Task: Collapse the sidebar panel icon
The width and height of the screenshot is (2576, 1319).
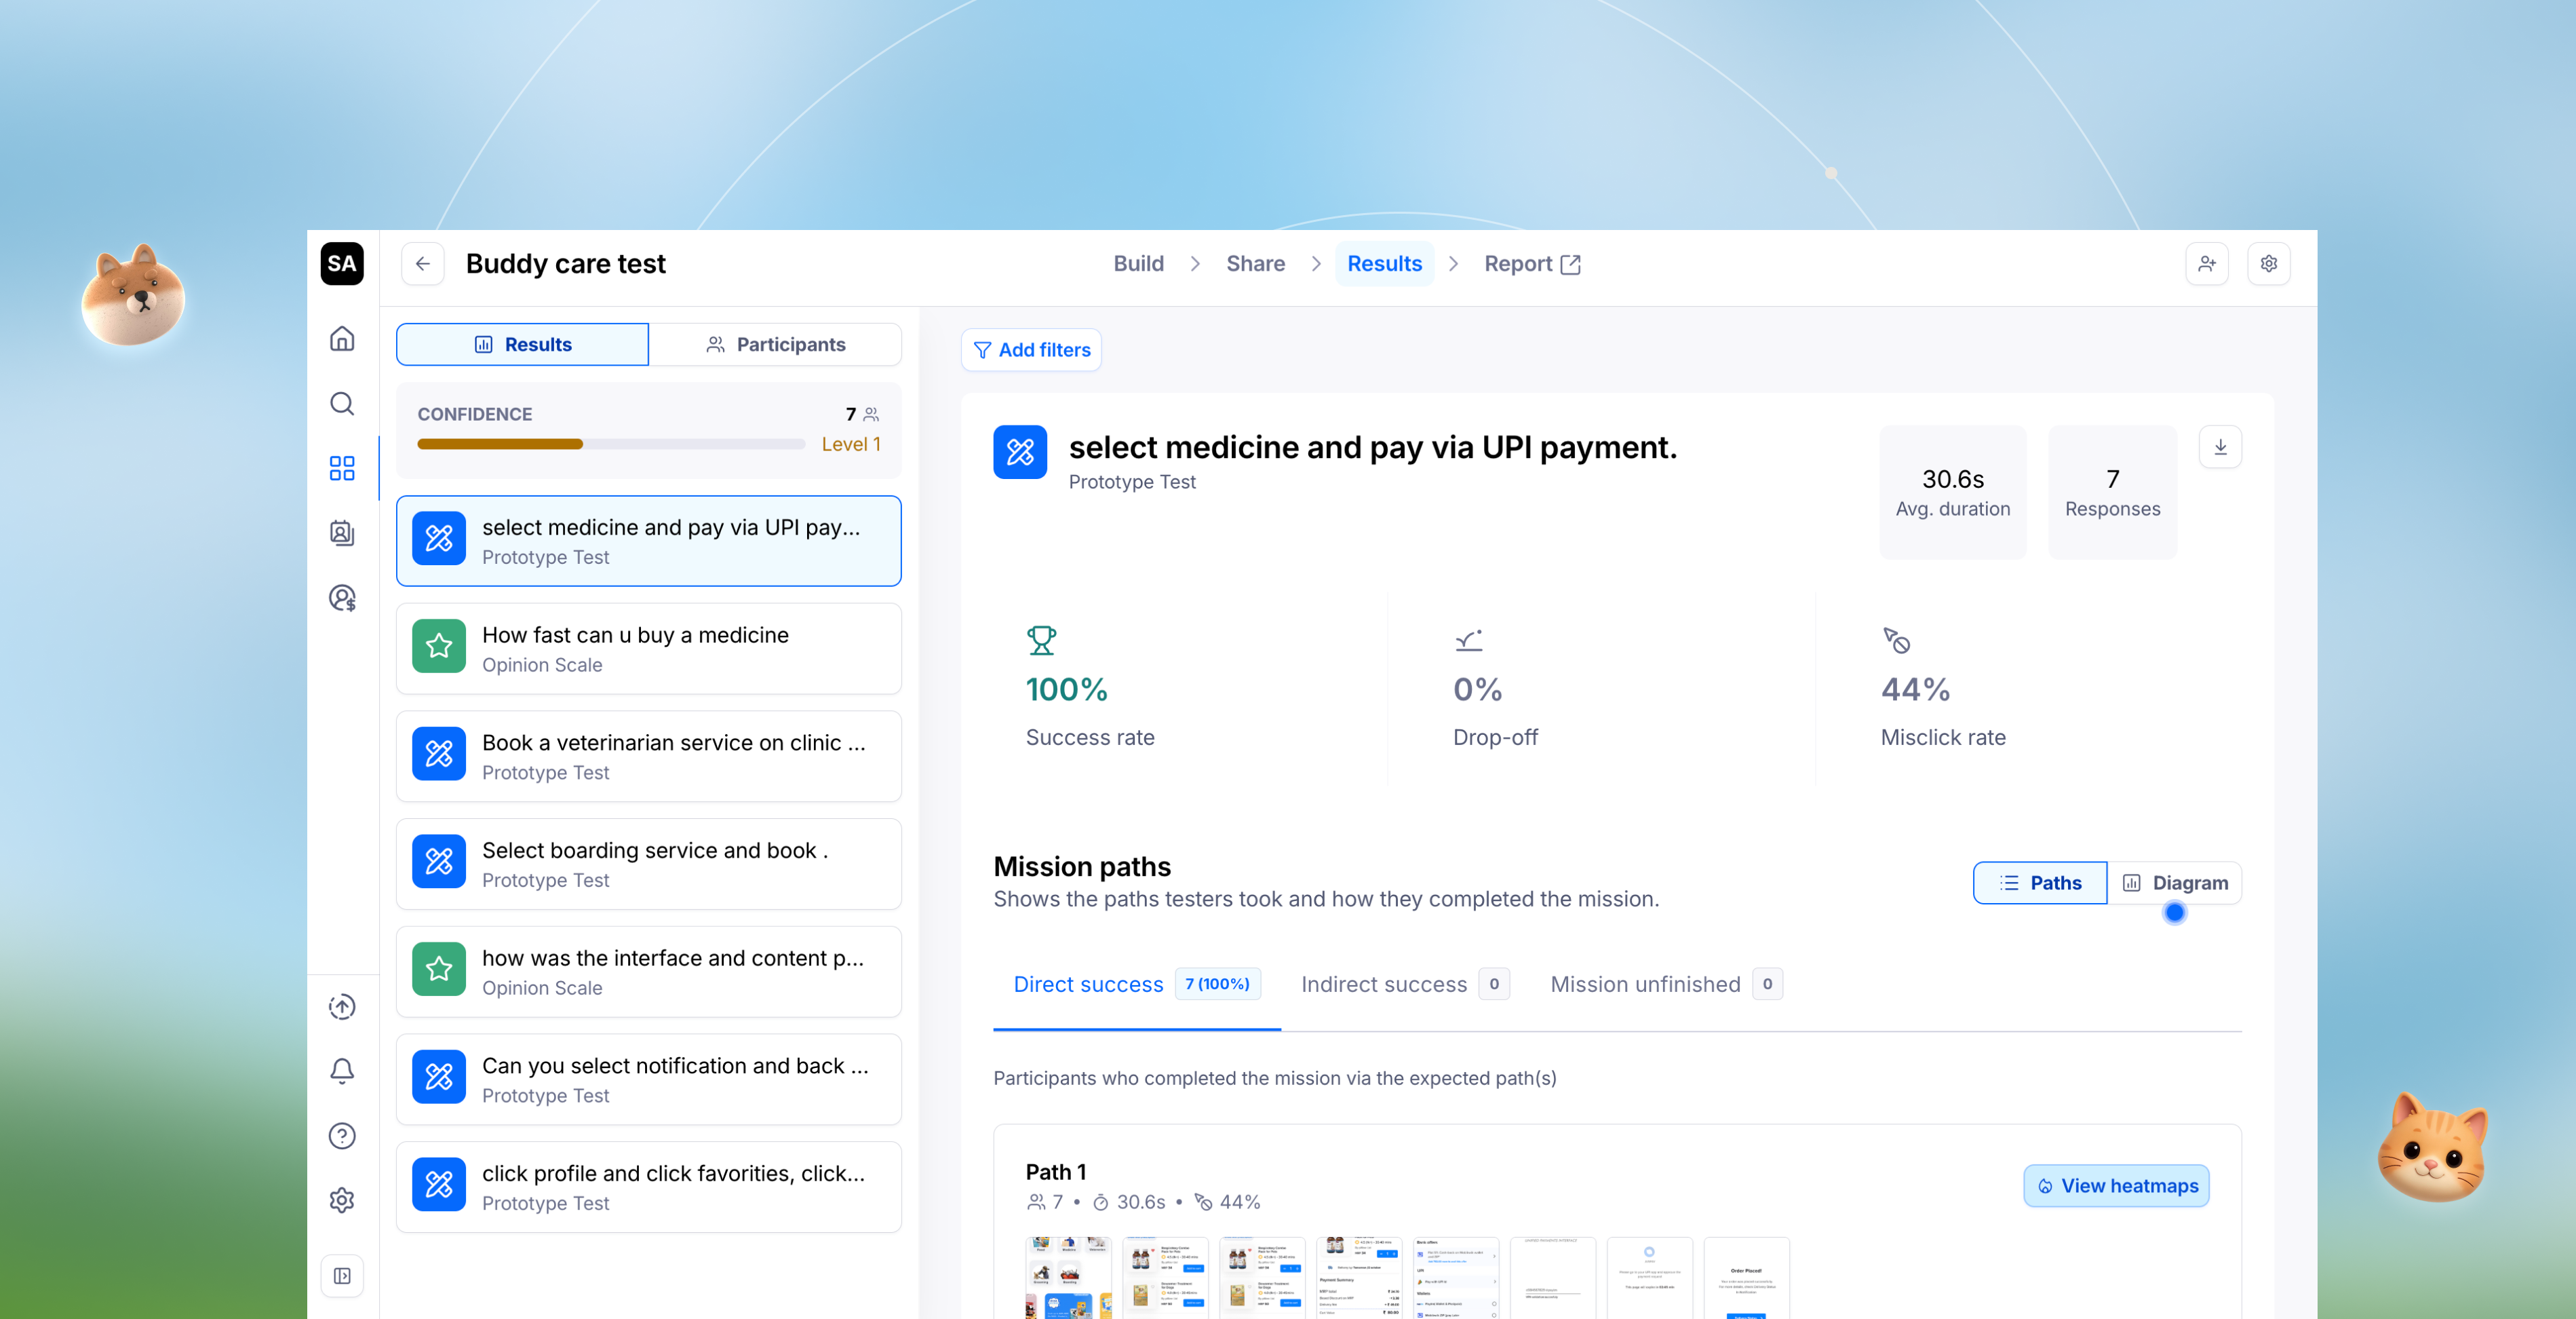Action: 342,1276
